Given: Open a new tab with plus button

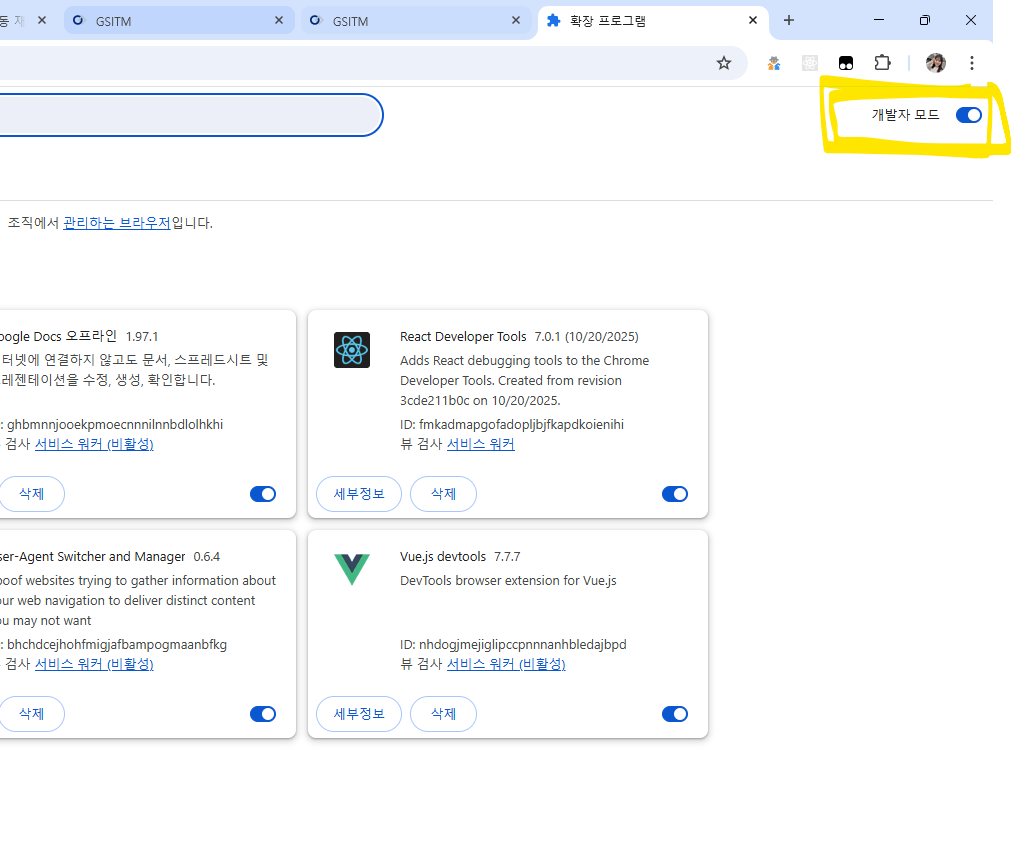Looking at the screenshot, I should [x=789, y=20].
